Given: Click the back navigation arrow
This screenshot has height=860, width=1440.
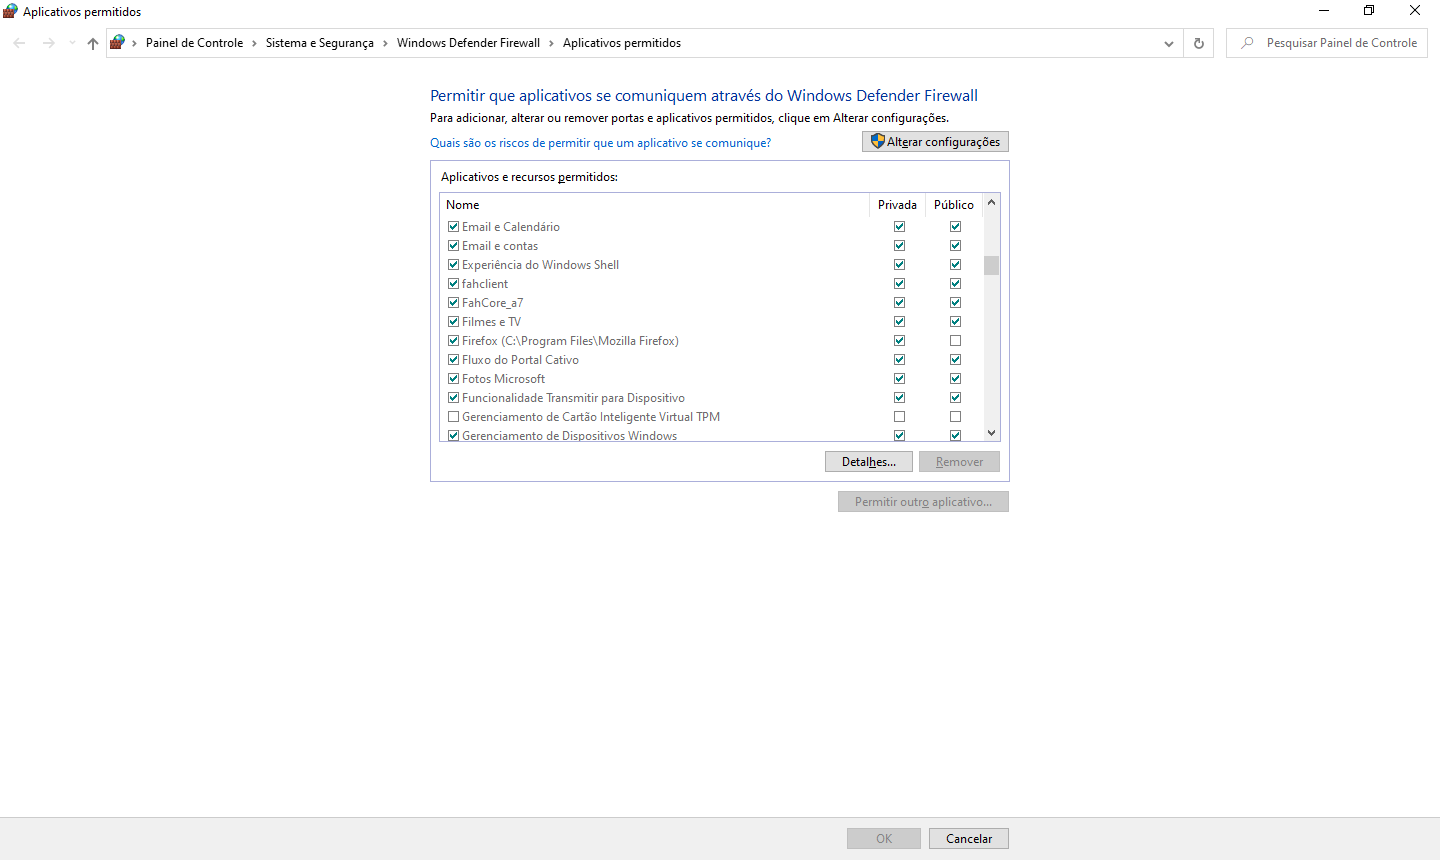Looking at the screenshot, I should [19, 43].
